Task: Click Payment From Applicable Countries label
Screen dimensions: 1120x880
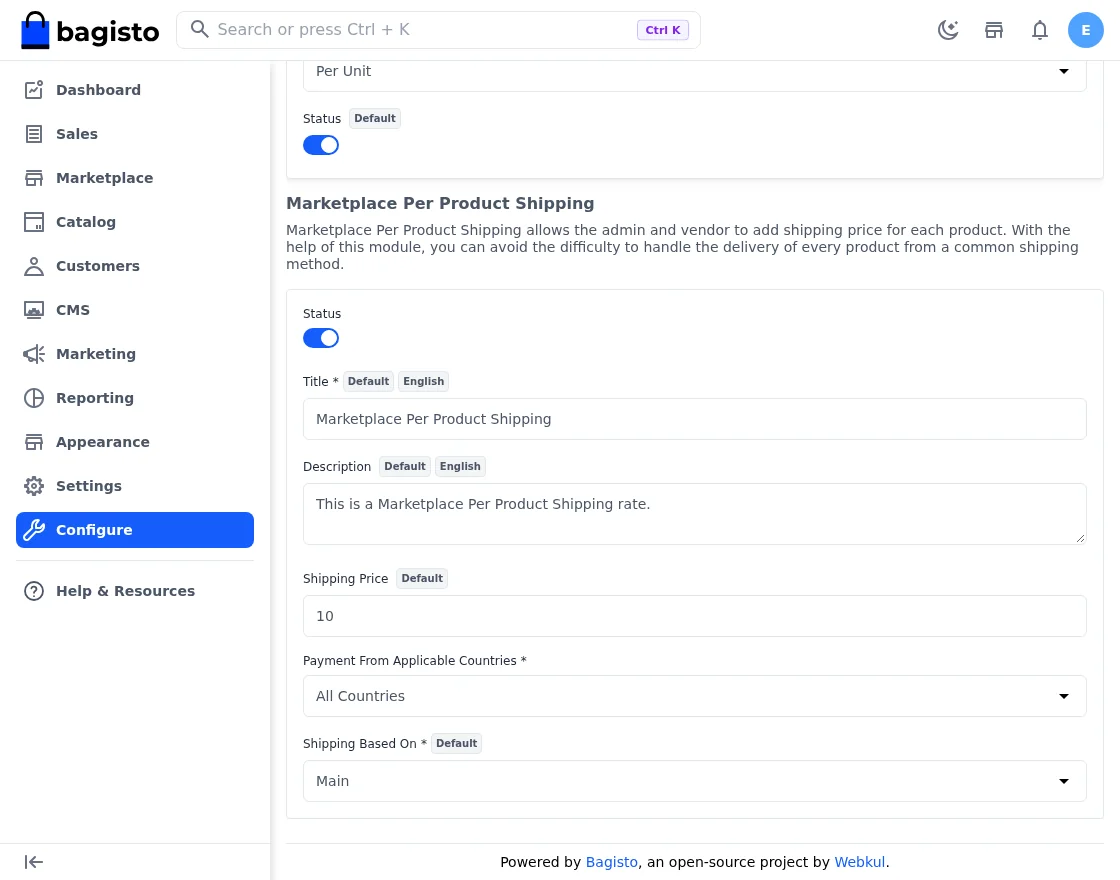Action: pos(414,661)
